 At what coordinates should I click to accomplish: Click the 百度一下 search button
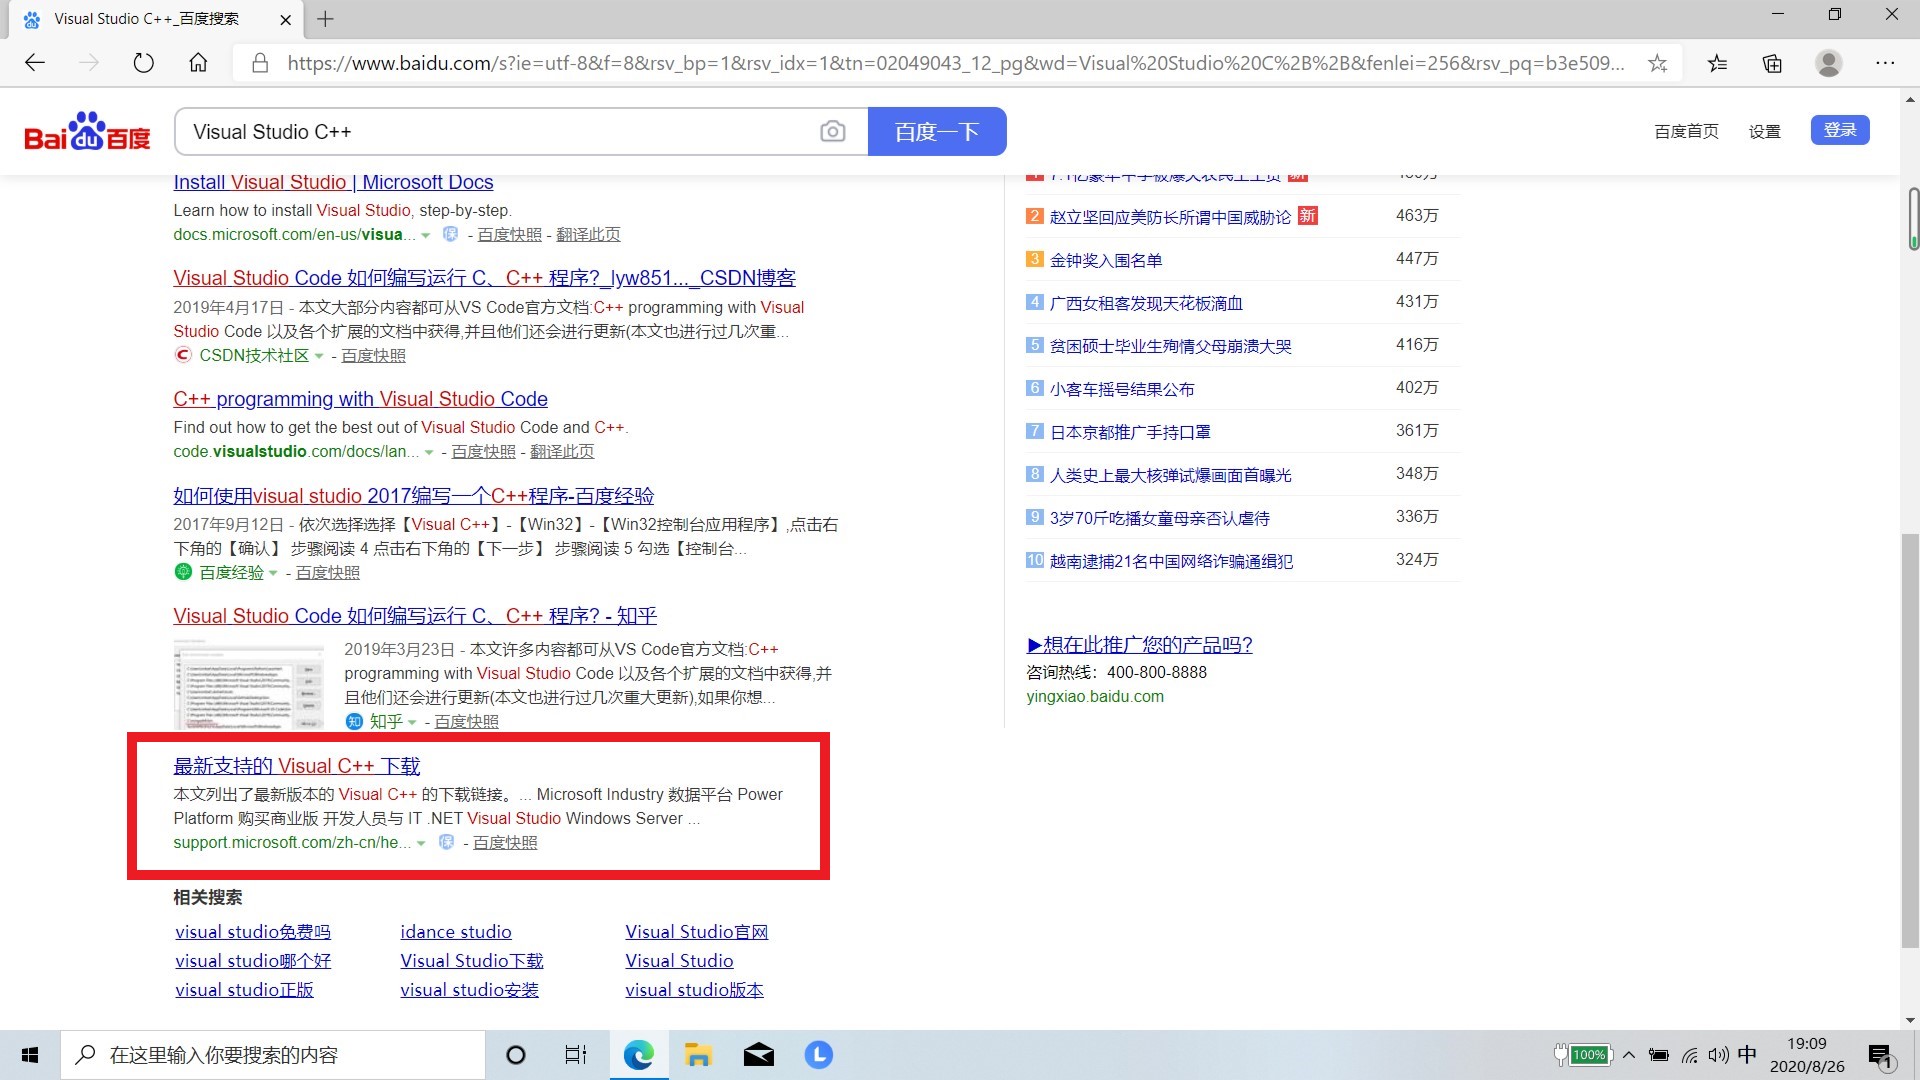(x=936, y=132)
